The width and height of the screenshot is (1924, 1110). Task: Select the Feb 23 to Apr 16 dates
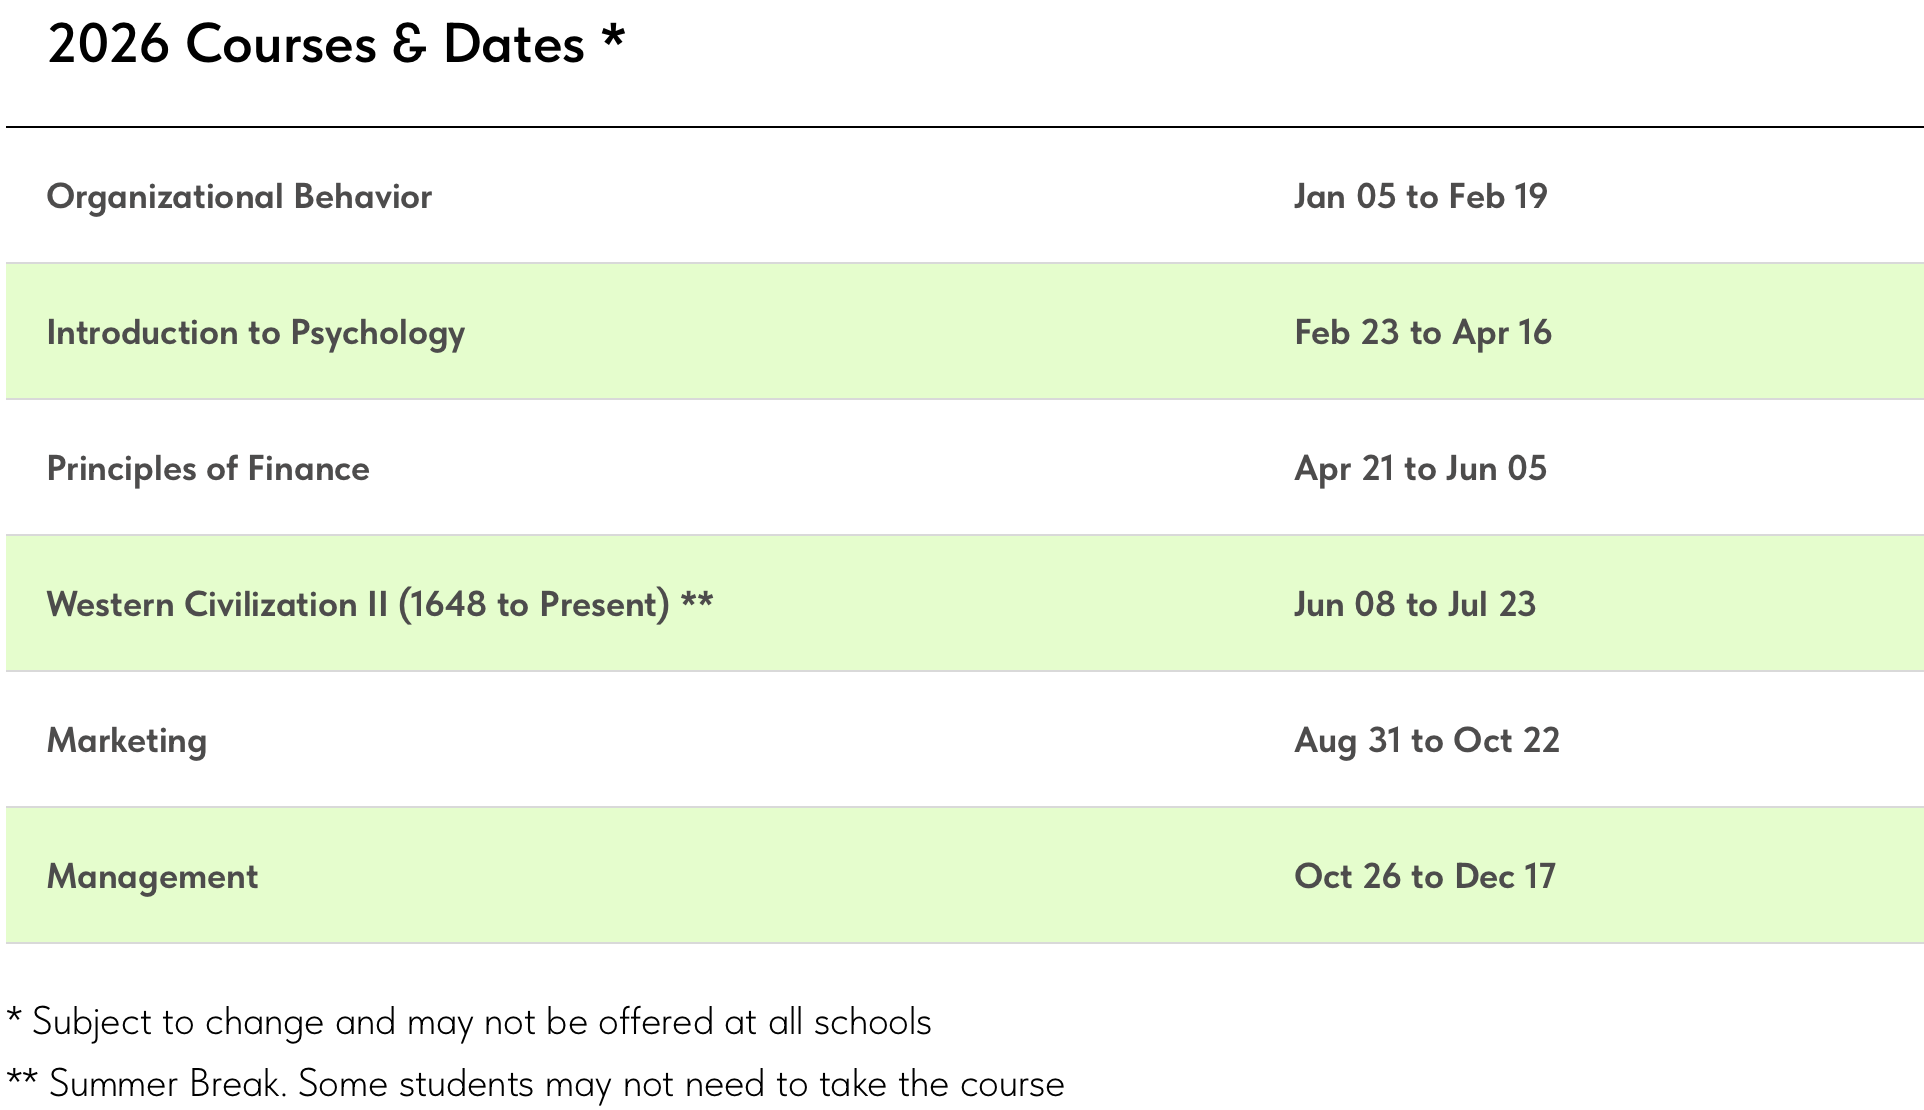coord(1422,333)
